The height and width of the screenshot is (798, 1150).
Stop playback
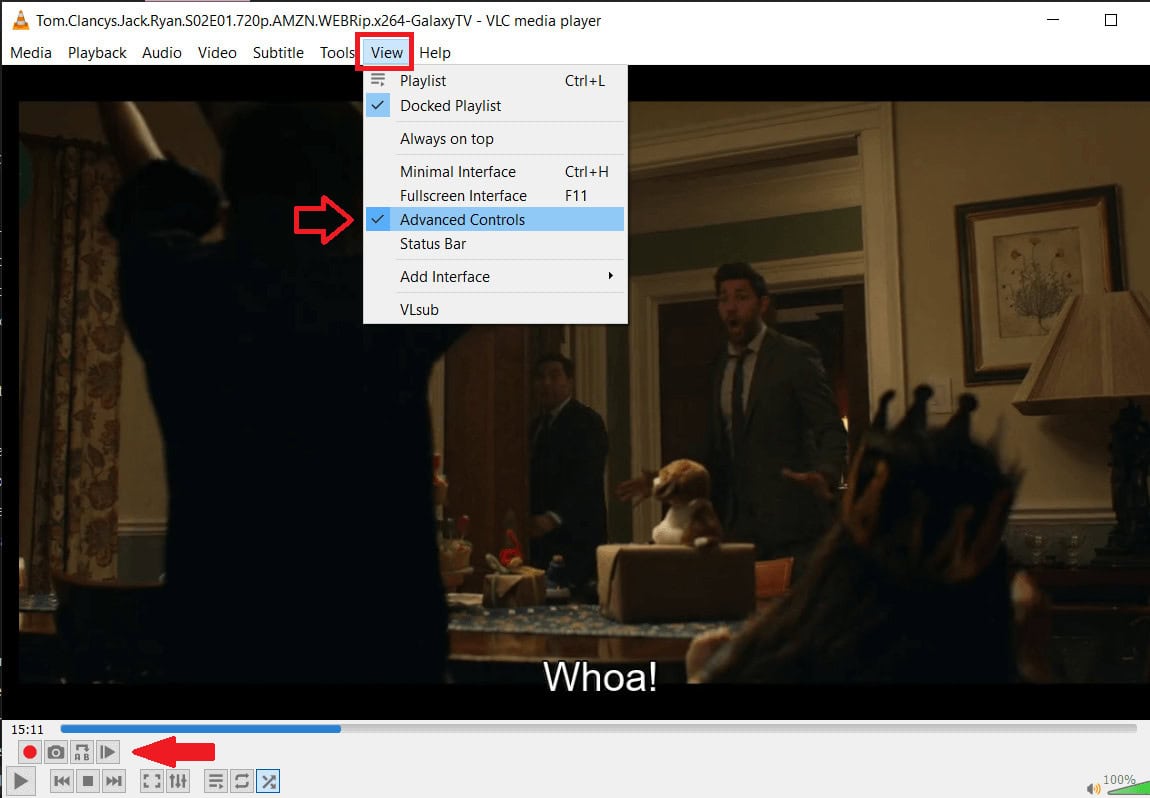click(x=87, y=781)
